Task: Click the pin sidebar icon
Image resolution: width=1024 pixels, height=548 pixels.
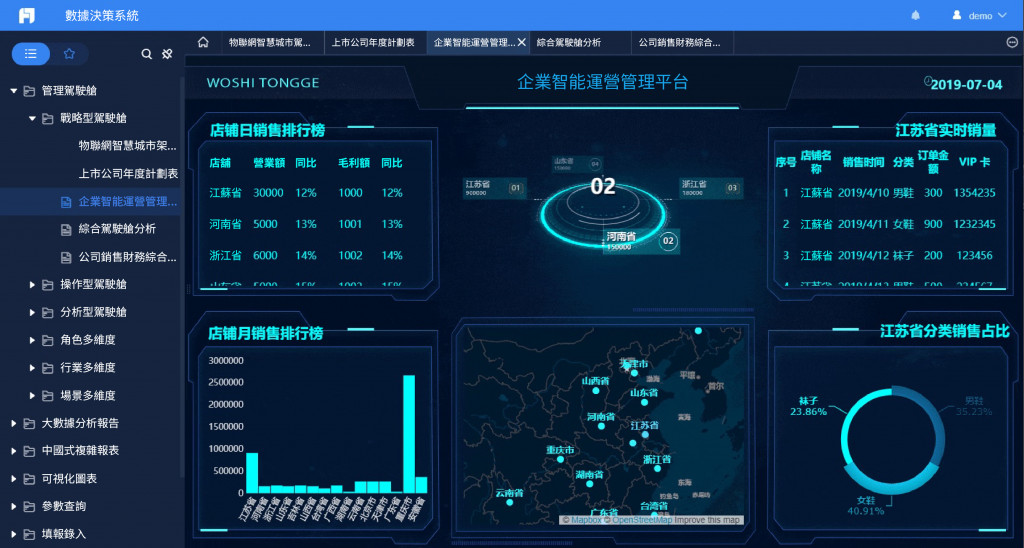Action: (167, 54)
